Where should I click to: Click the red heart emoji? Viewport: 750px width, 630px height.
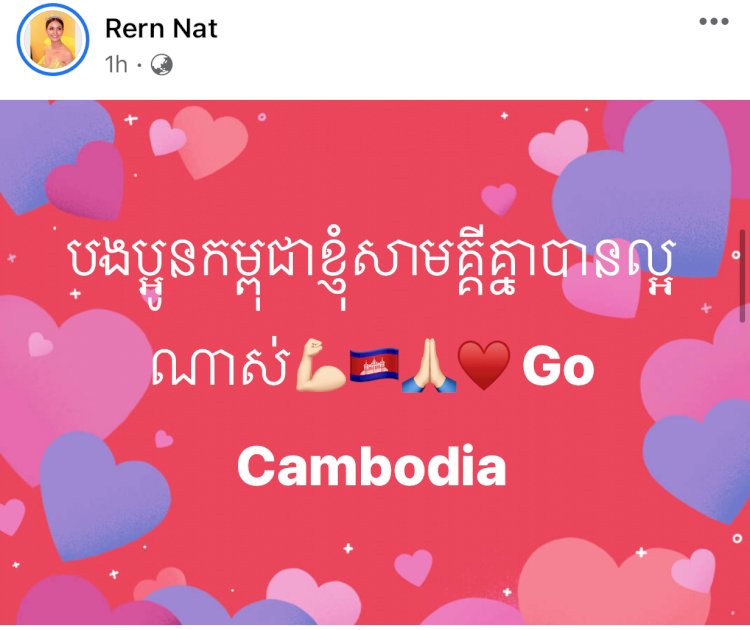coord(484,365)
